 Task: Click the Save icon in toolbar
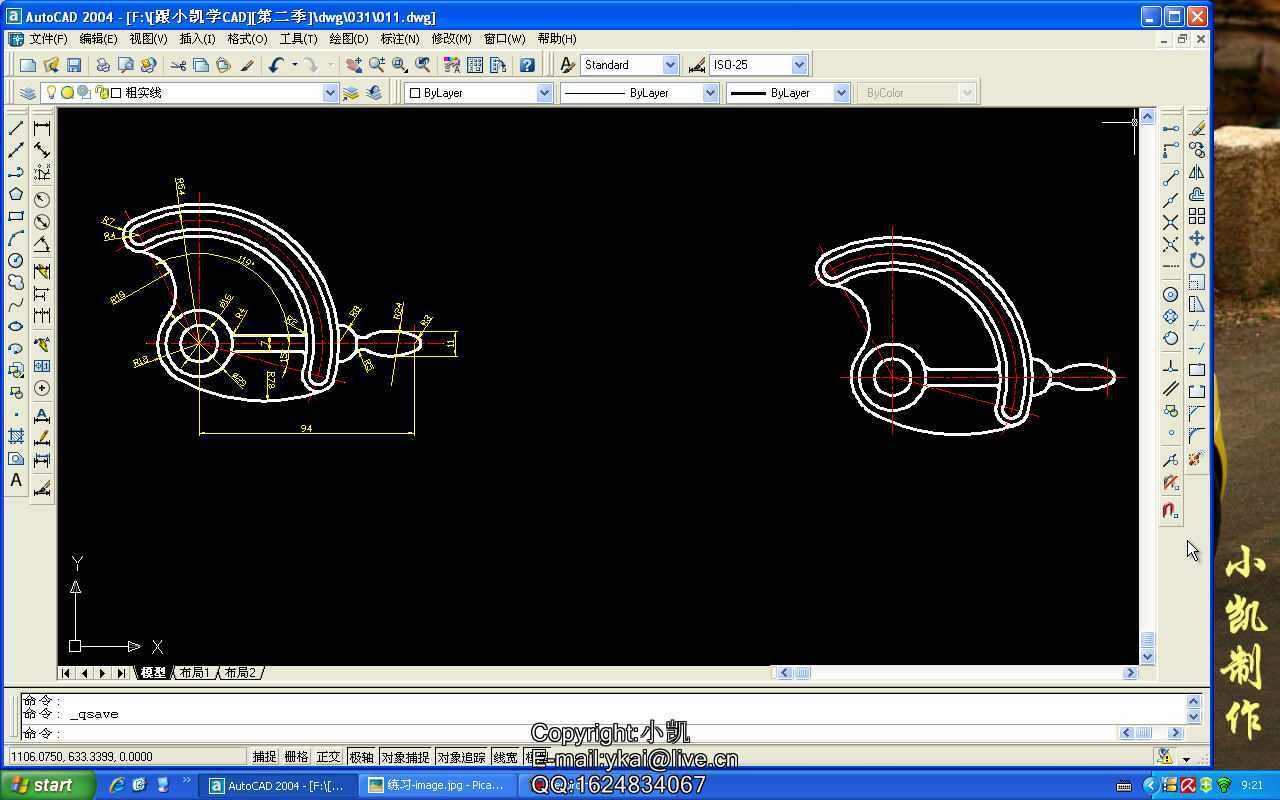[74, 65]
